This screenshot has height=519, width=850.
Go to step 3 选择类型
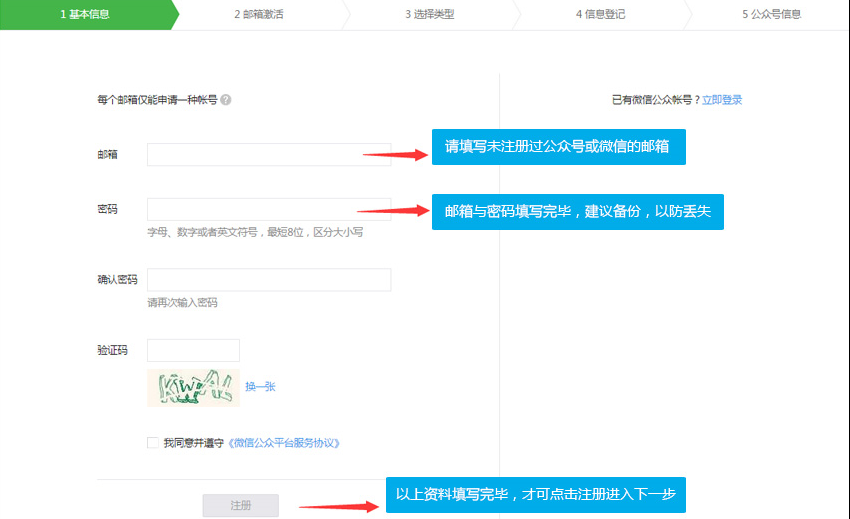click(429, 15)
